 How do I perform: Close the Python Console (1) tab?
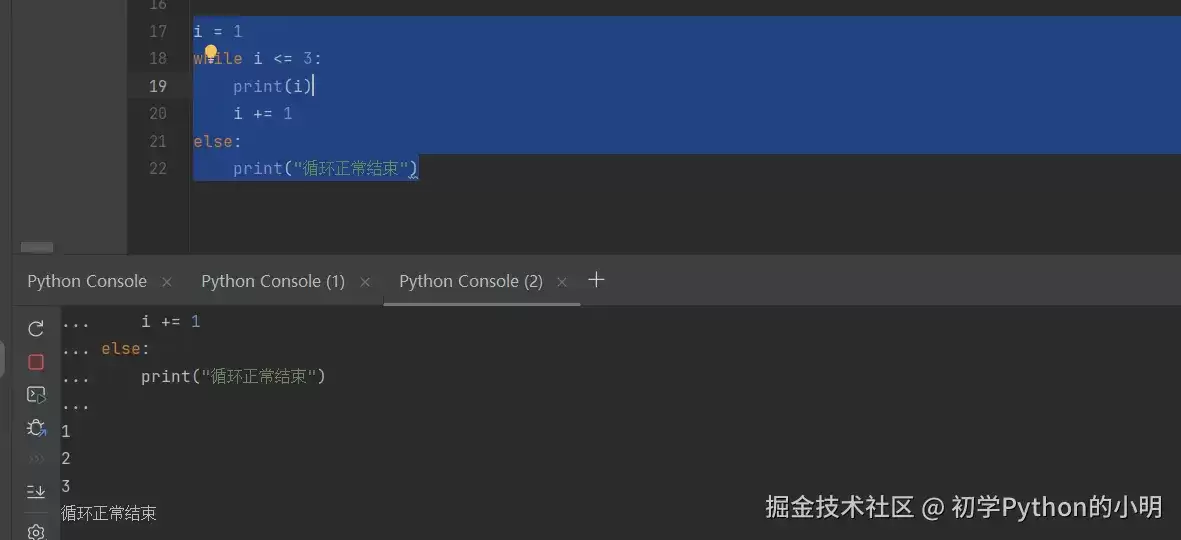365,282
